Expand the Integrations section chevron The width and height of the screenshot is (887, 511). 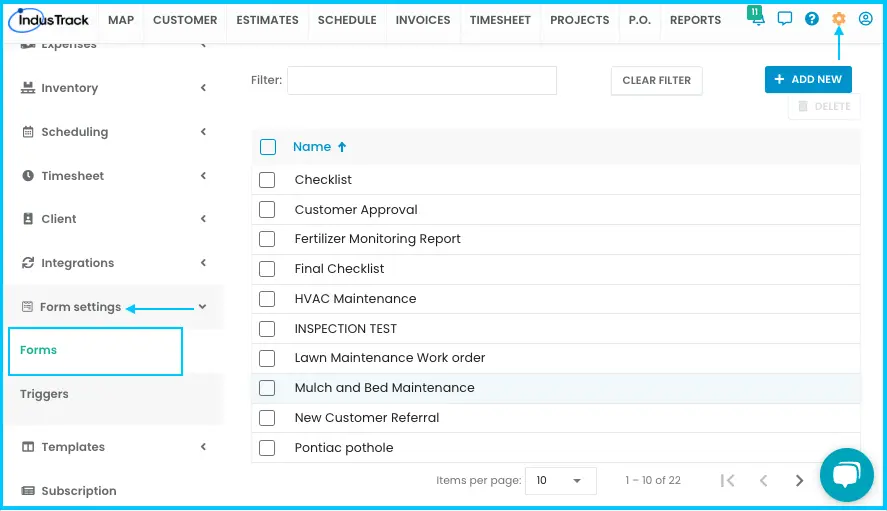(203, 263)
